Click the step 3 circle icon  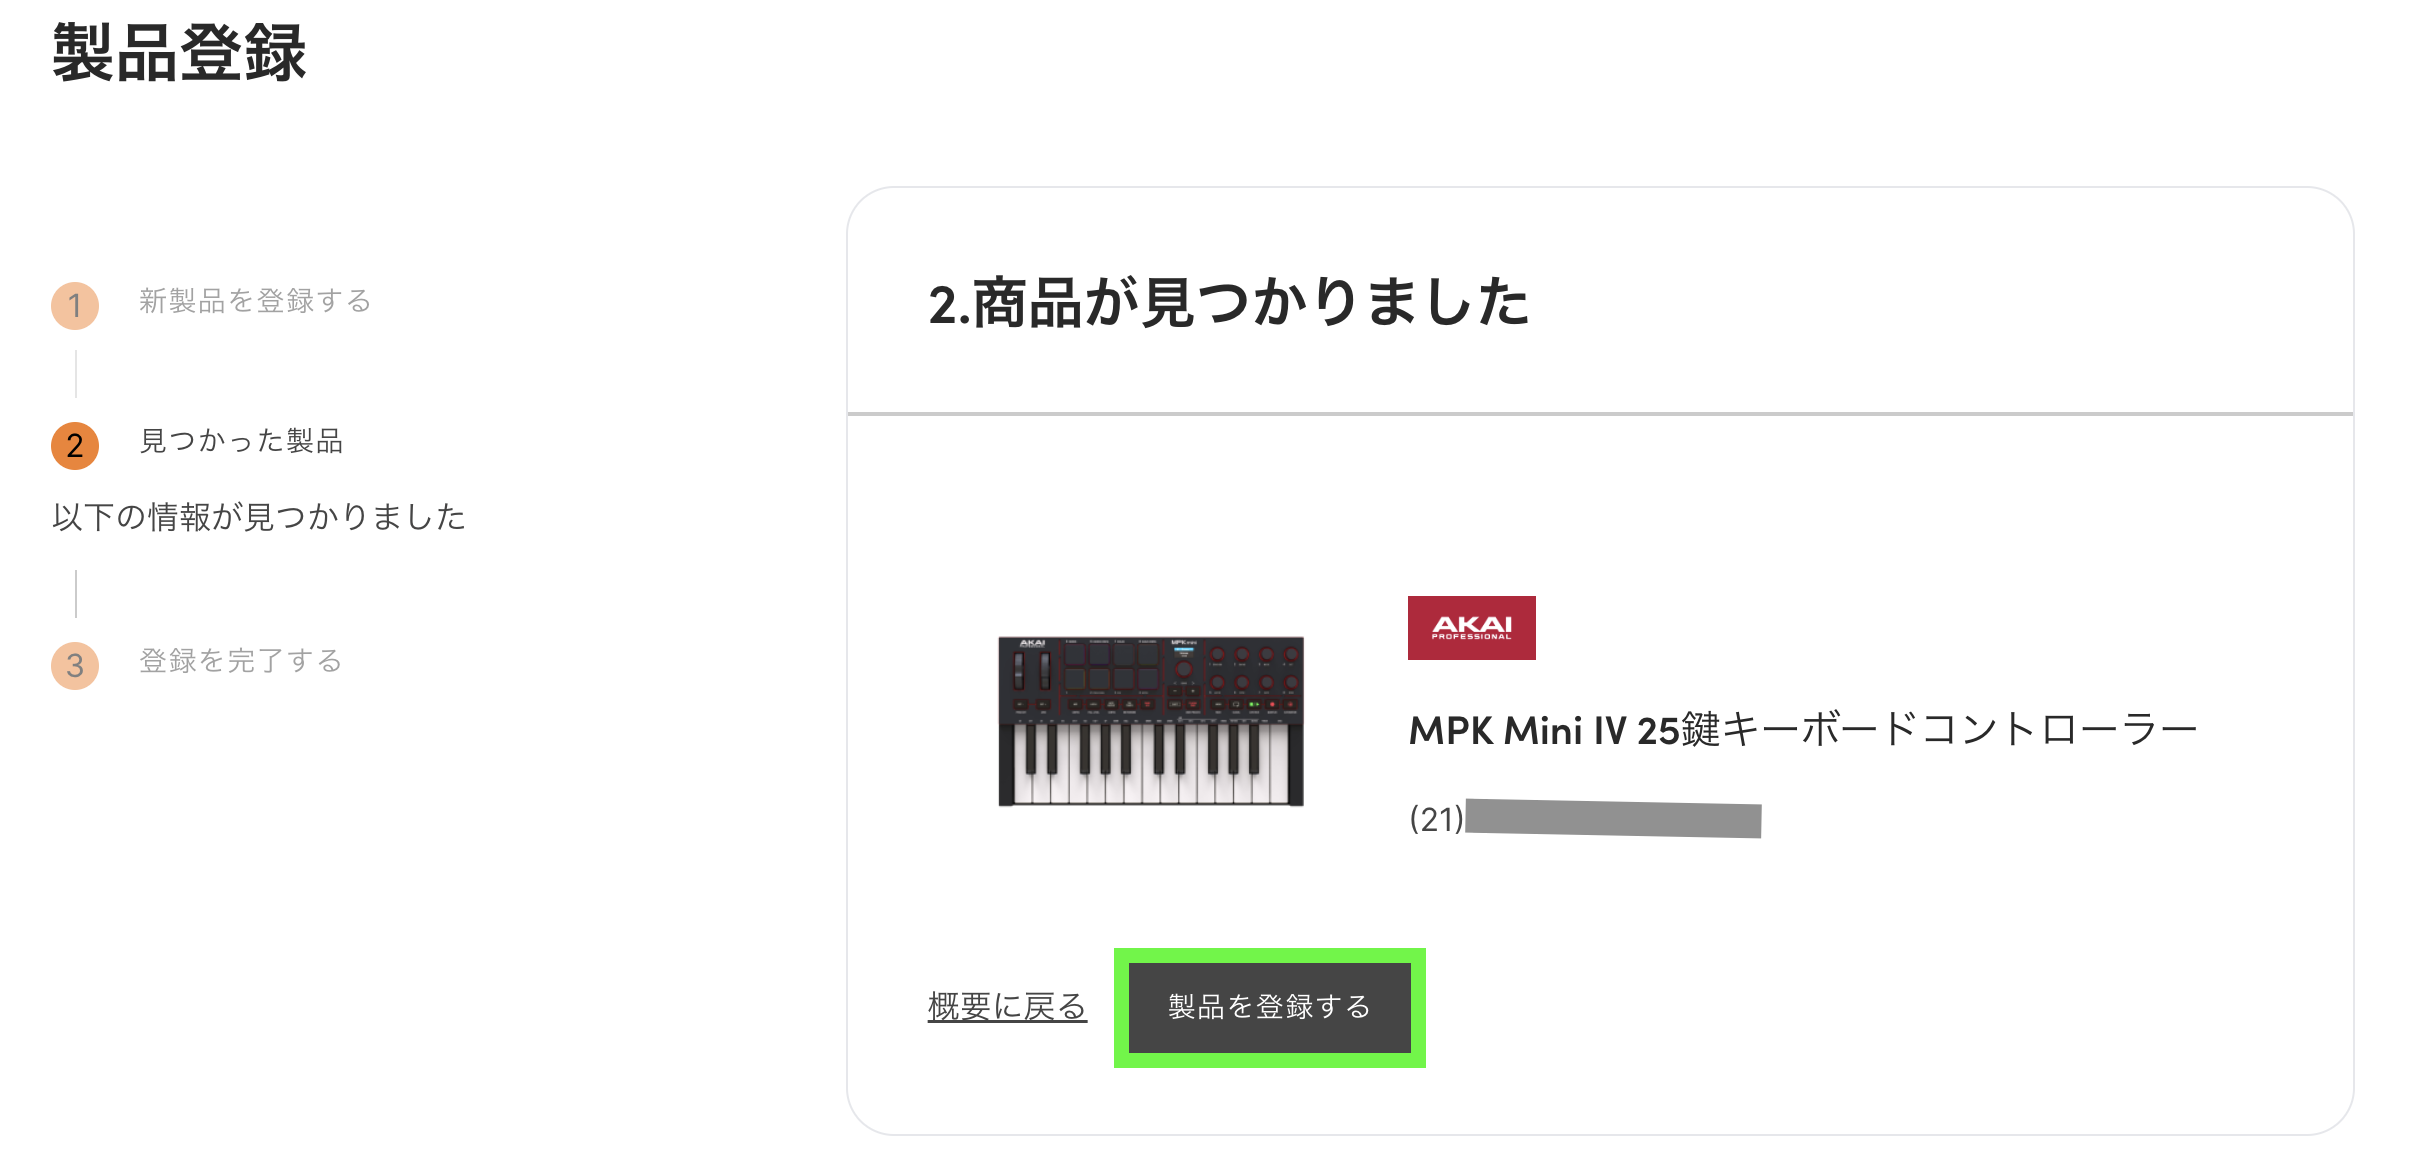[75, 666]
